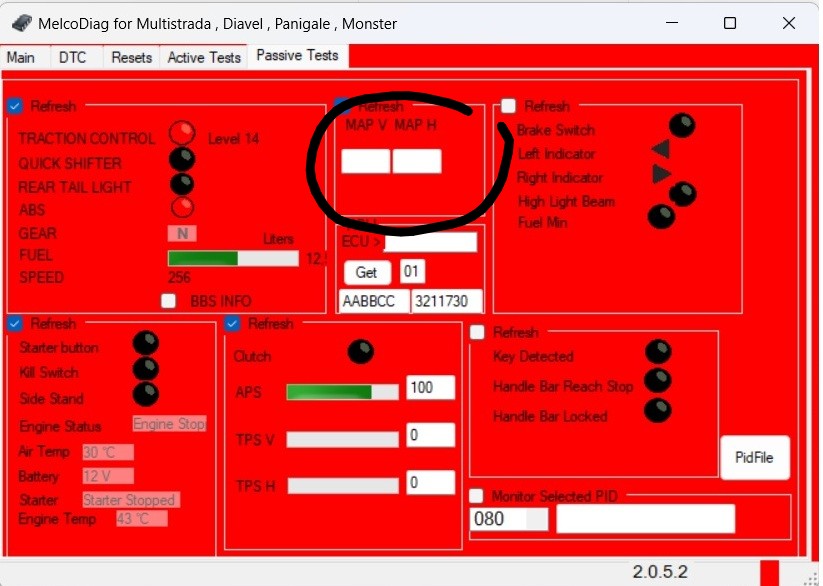823x586 pixels.
Task: Click the Battery 12 V value
Action: click(x=108, y=476)
